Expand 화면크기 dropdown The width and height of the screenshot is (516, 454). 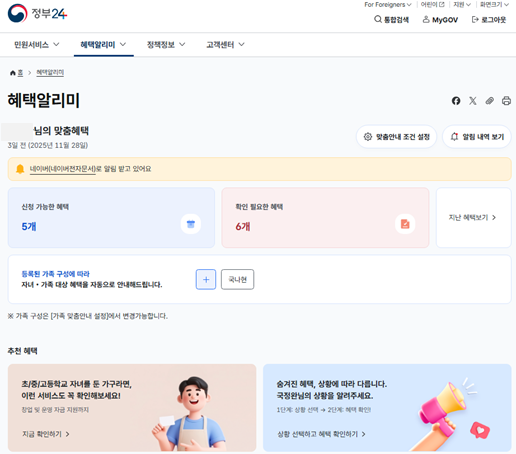[494, 5]
